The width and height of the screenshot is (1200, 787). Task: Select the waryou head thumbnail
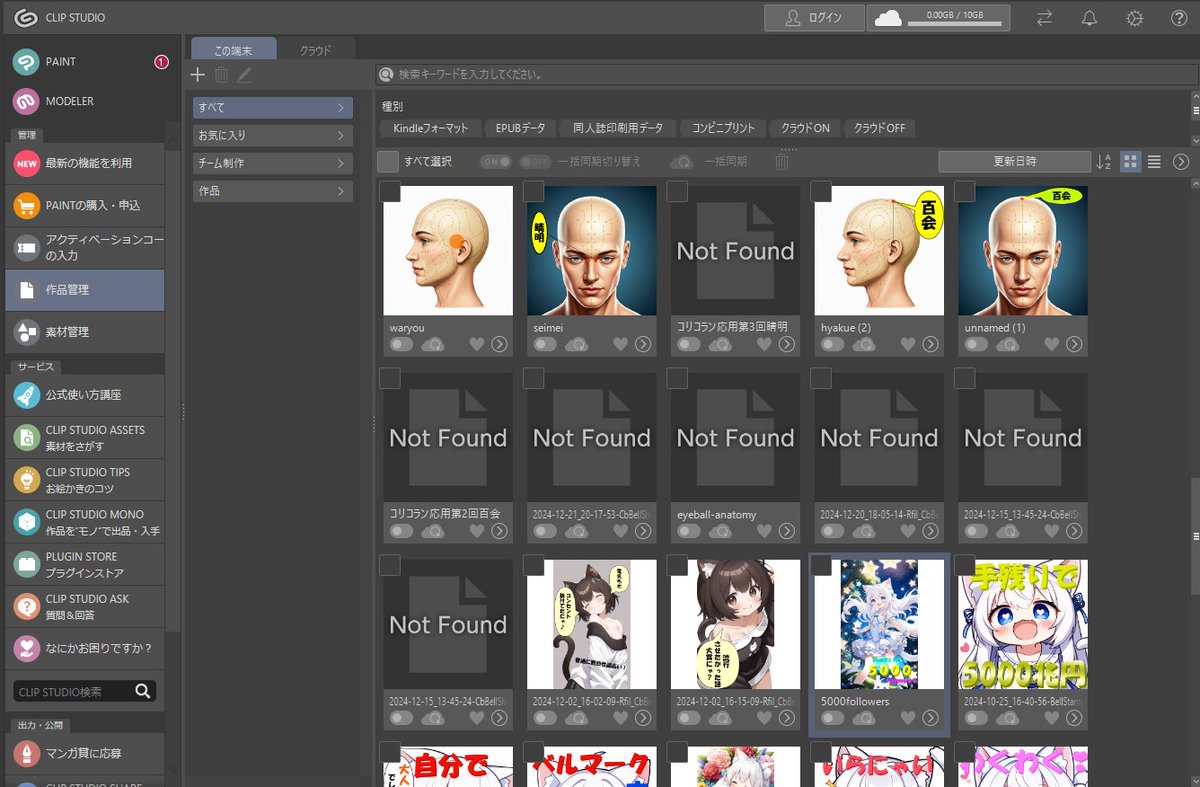coord(448,250)
